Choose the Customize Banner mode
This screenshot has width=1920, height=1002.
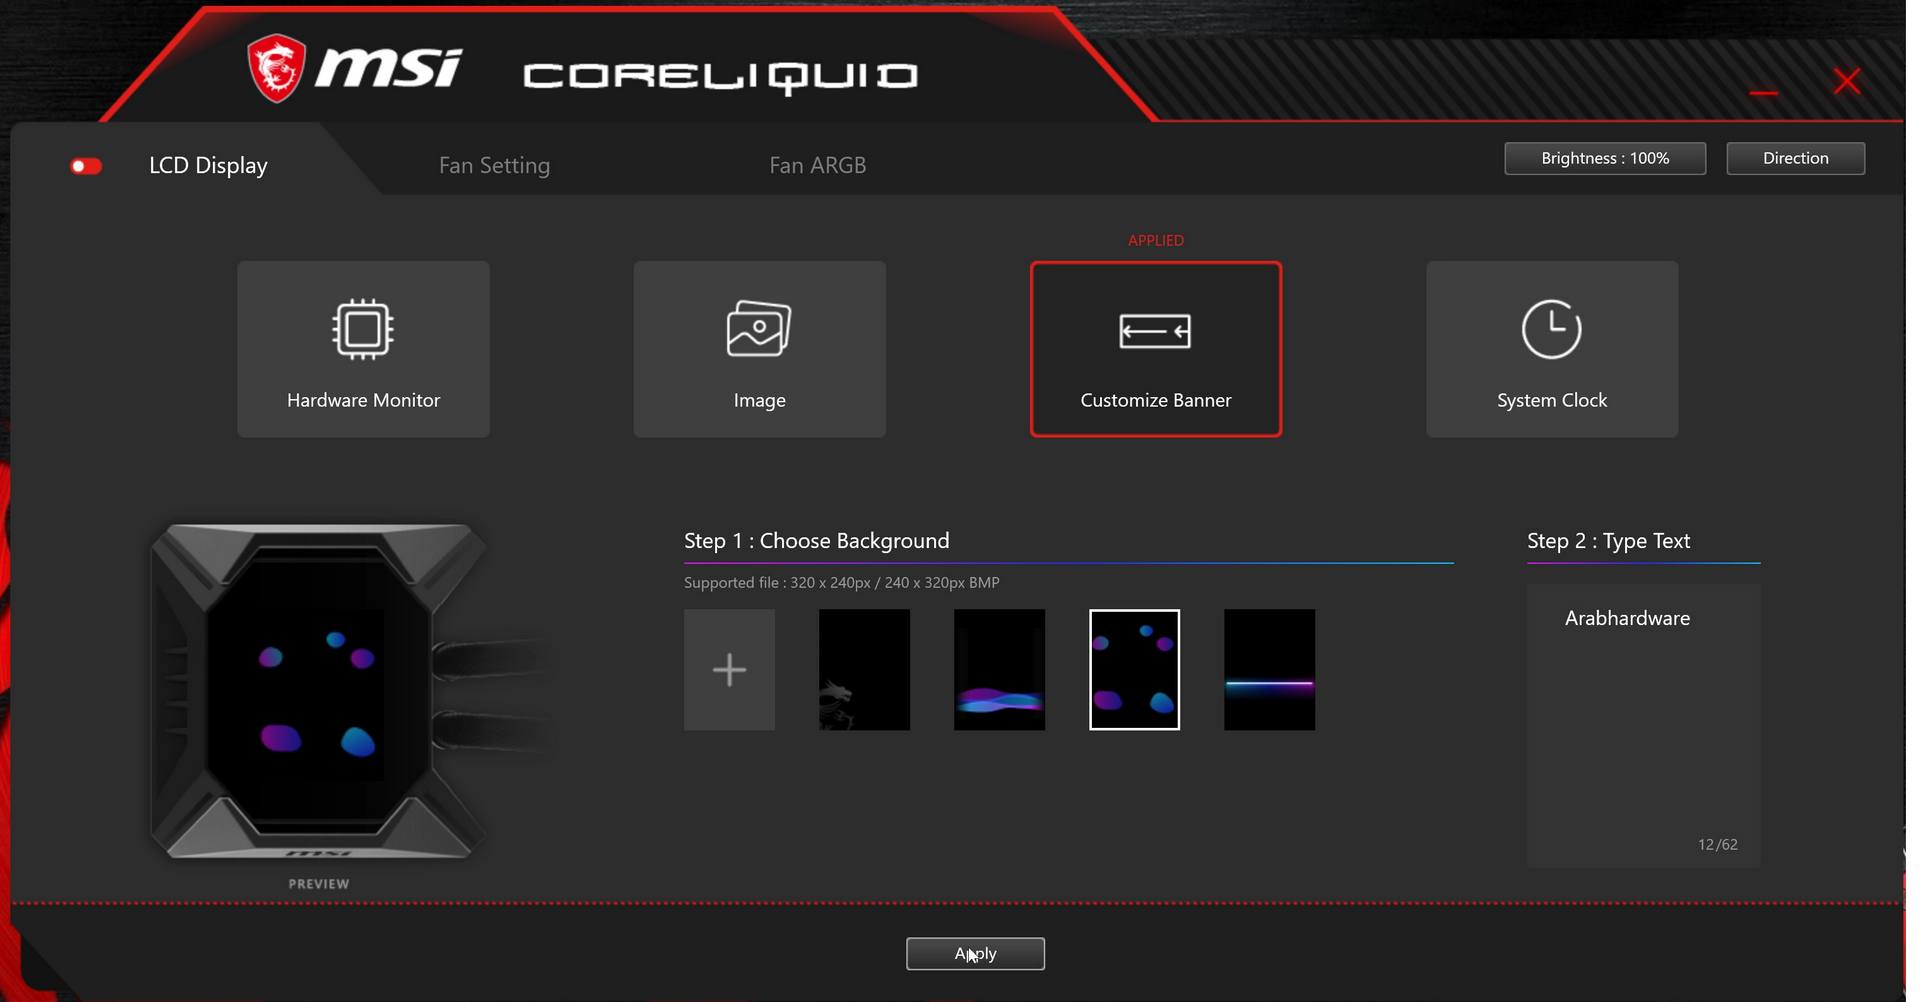point(1155,349)
